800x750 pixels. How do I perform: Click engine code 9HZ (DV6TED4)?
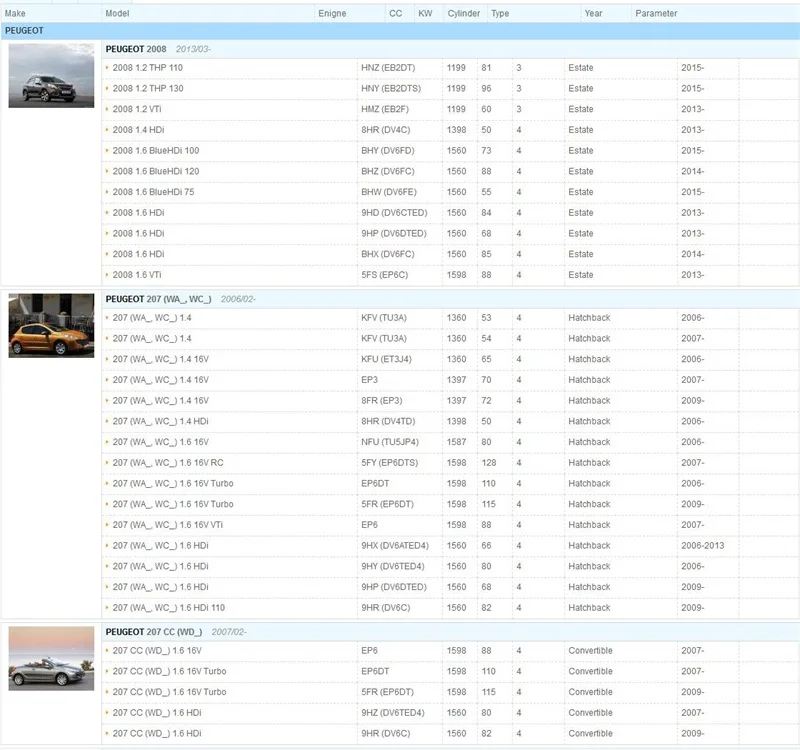392,713
